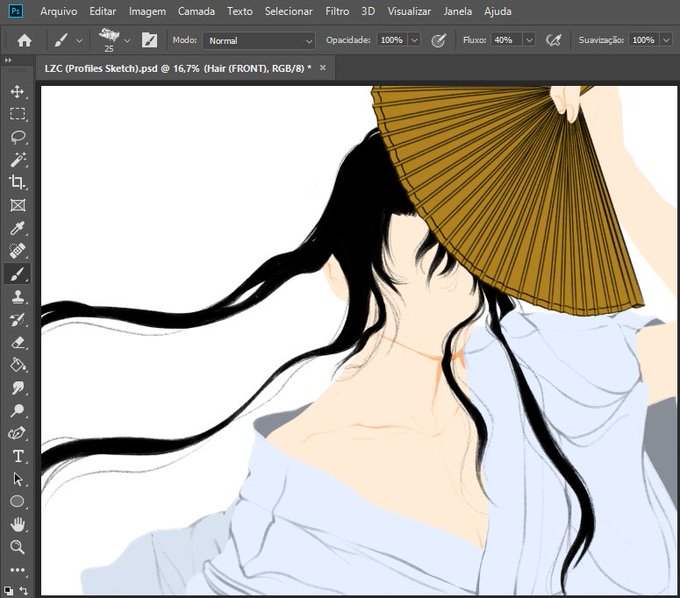Select the Crop tool

coord(17,182)
